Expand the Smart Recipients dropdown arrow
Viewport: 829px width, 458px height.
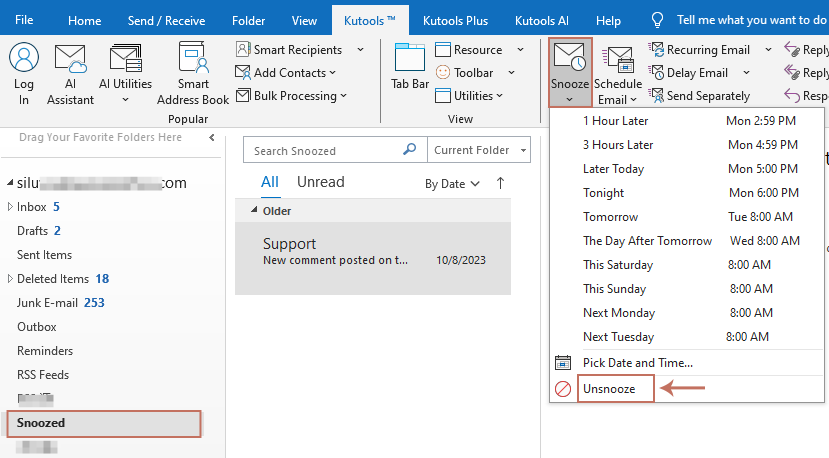(361, 50)
